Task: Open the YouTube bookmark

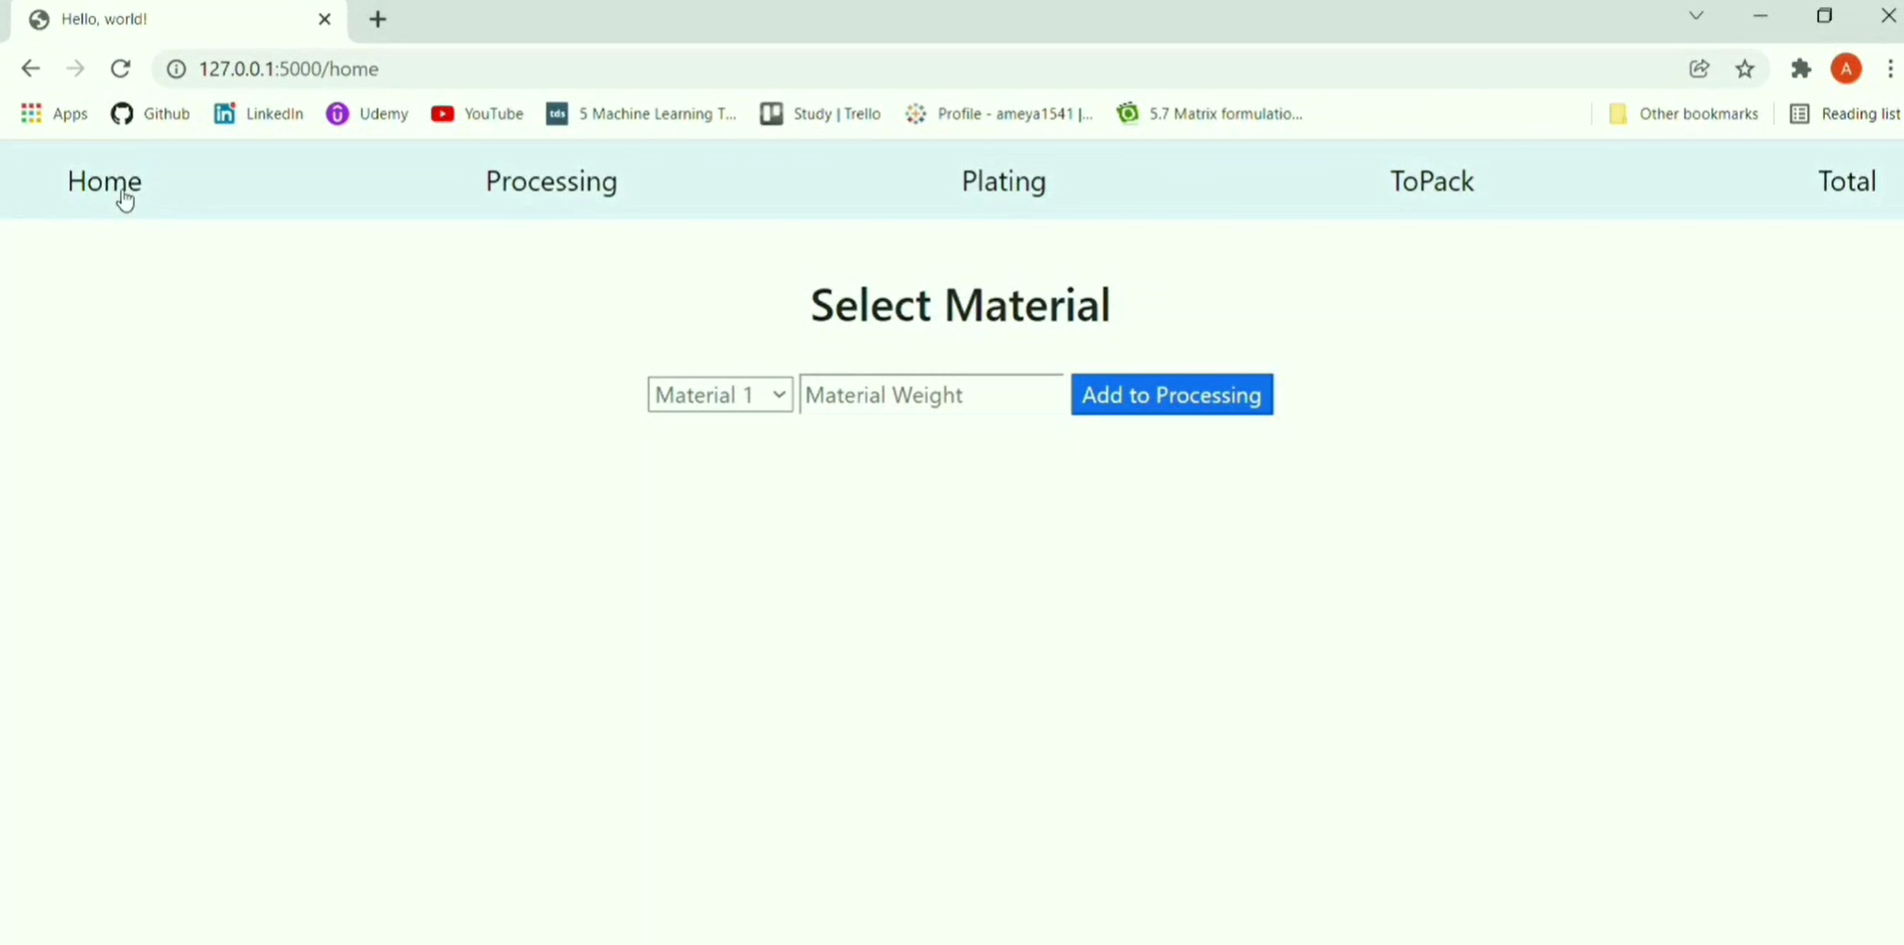Action: (477, 113)
